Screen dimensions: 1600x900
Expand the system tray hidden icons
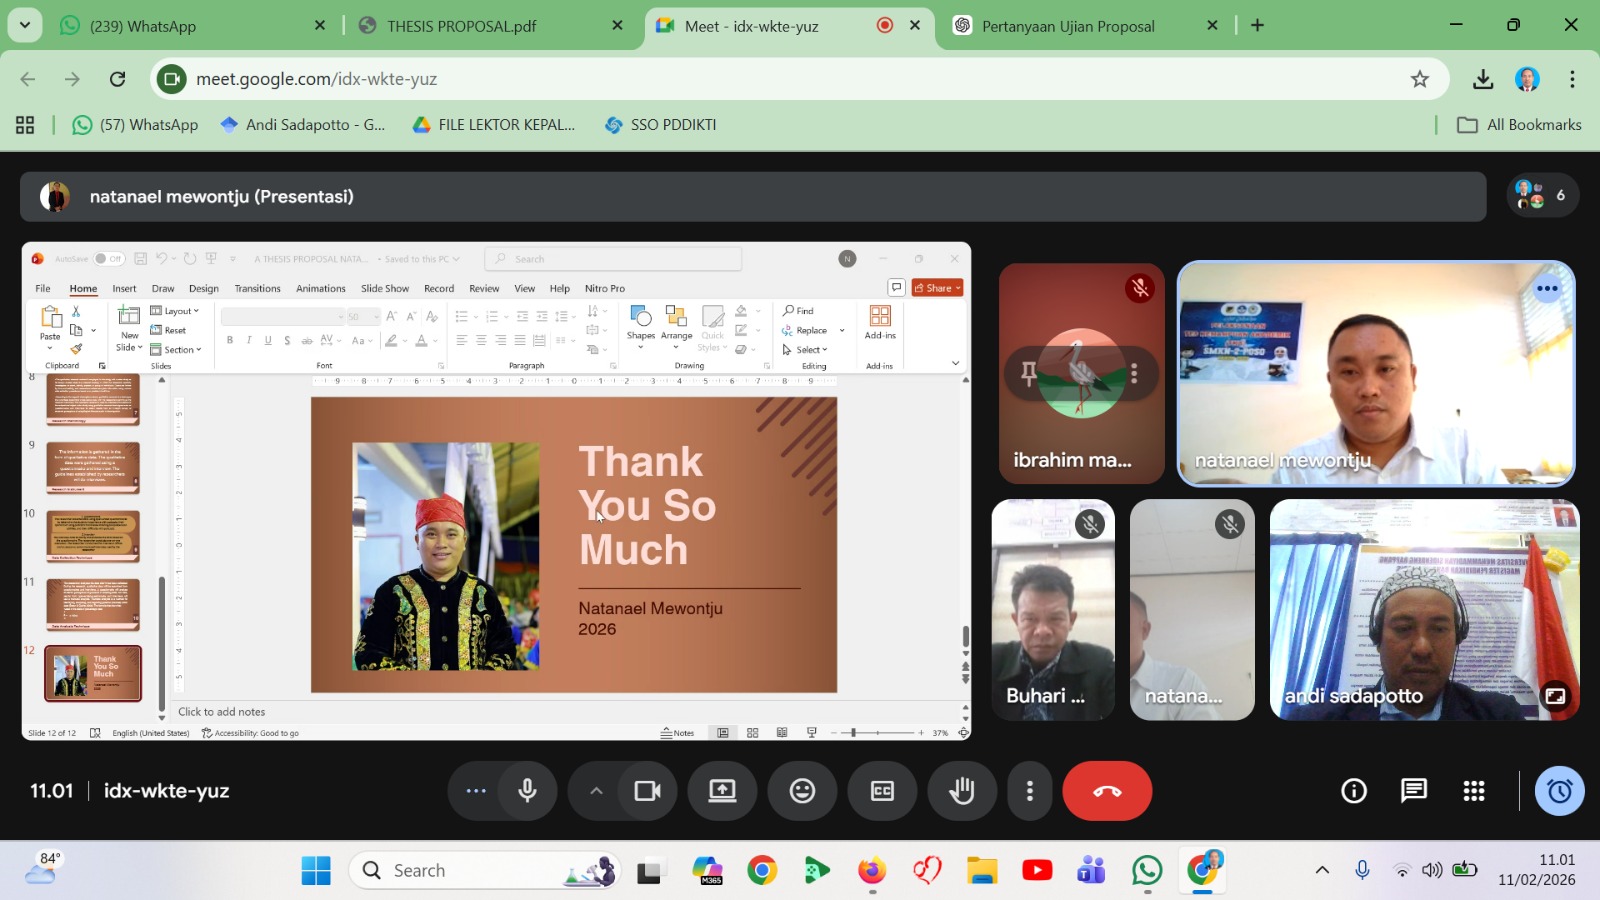point(1321,870)
